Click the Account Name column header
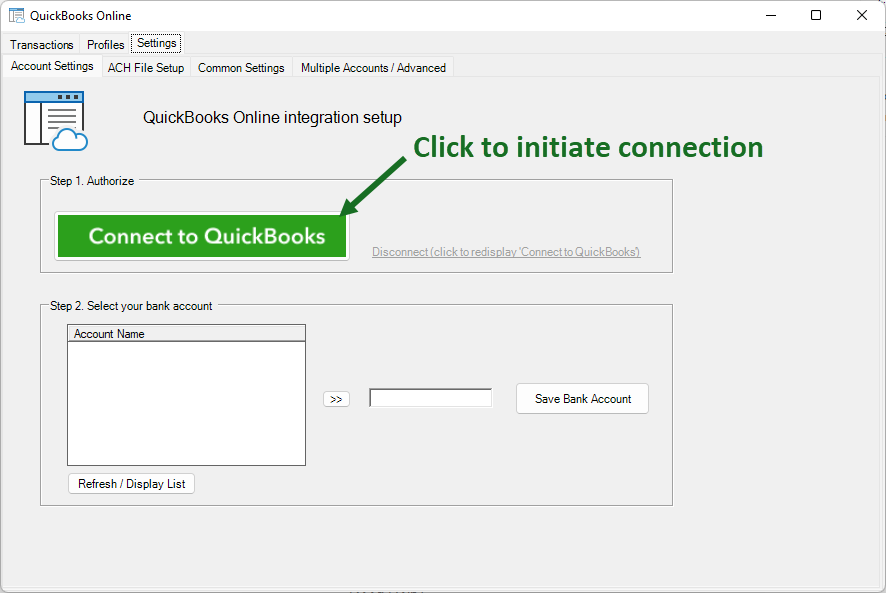 (186, 334)
